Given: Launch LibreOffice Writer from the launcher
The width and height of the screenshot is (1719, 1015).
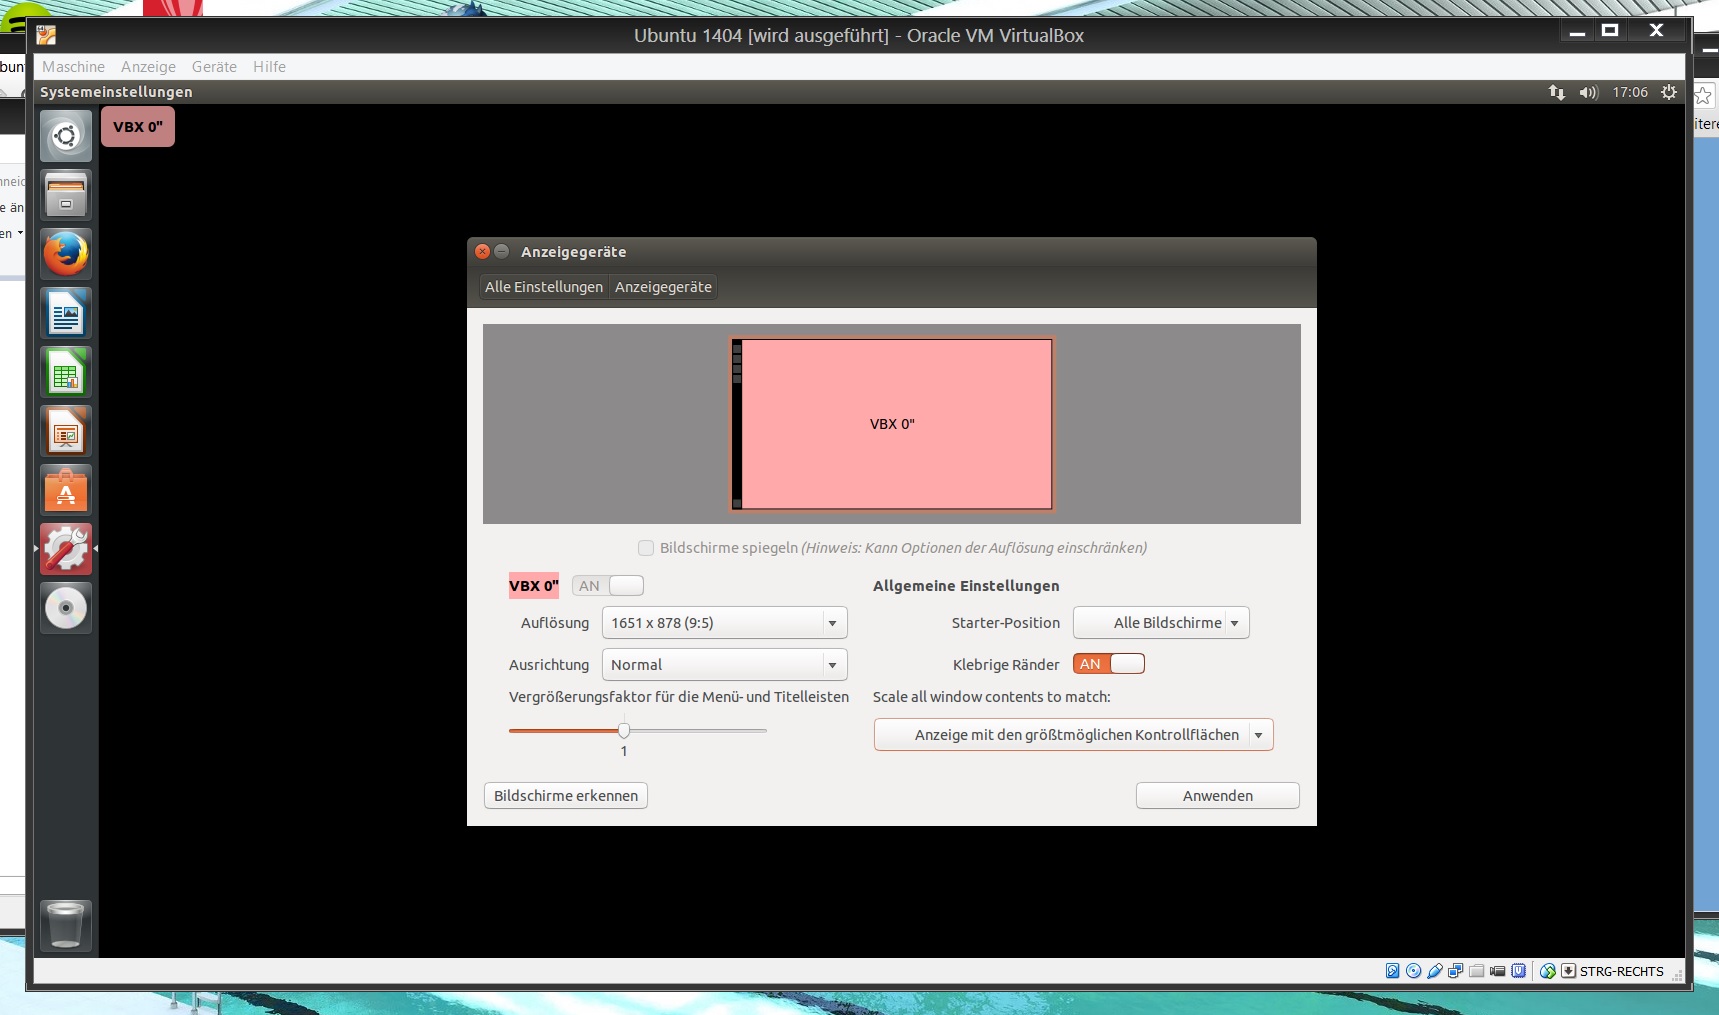Looking at the screenshot, I should [x=66, y=313].
